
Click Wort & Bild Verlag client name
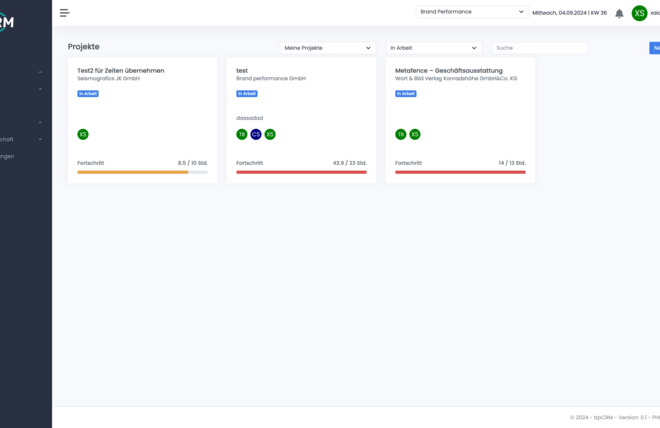pyautogui.click(x=456, y=78)
